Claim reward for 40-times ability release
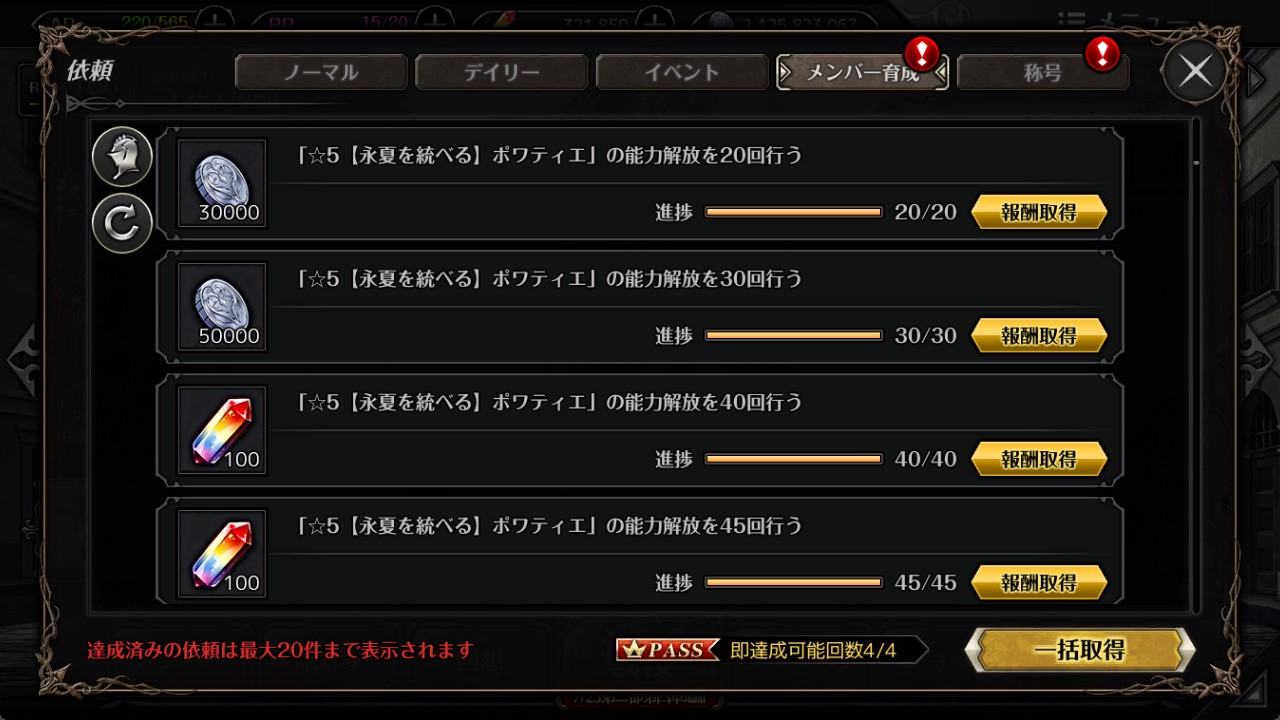 1039,459
